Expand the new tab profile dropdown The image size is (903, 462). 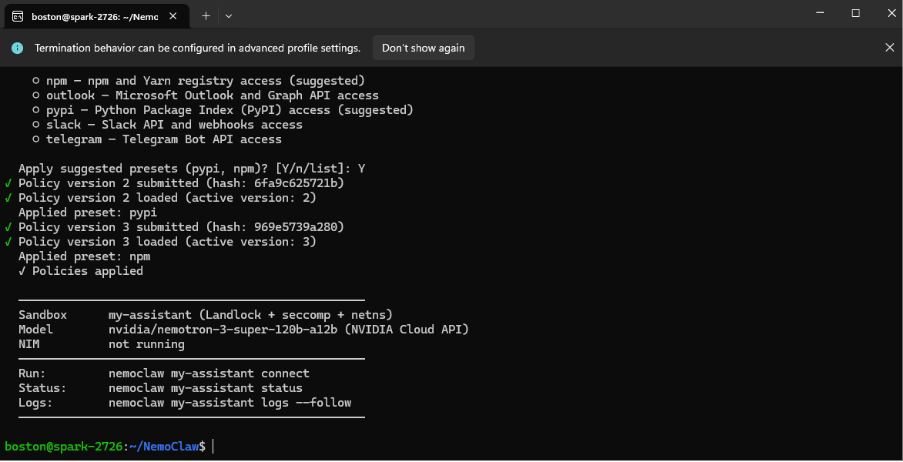click(229, 16)
